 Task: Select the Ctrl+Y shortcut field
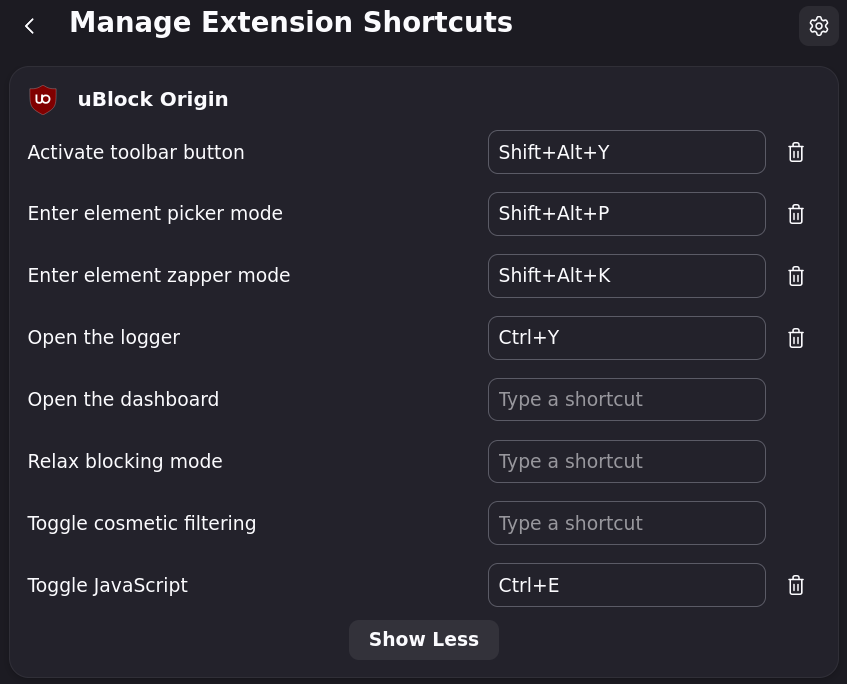[627, 338]
